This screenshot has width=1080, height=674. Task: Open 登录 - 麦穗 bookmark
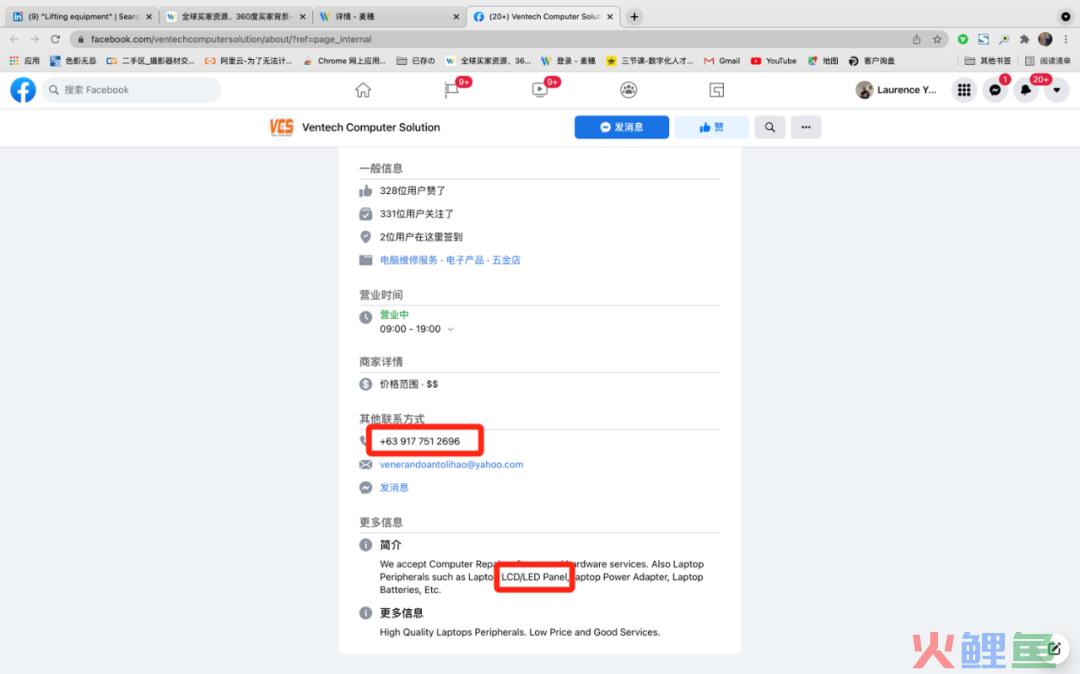click(568, 61)
